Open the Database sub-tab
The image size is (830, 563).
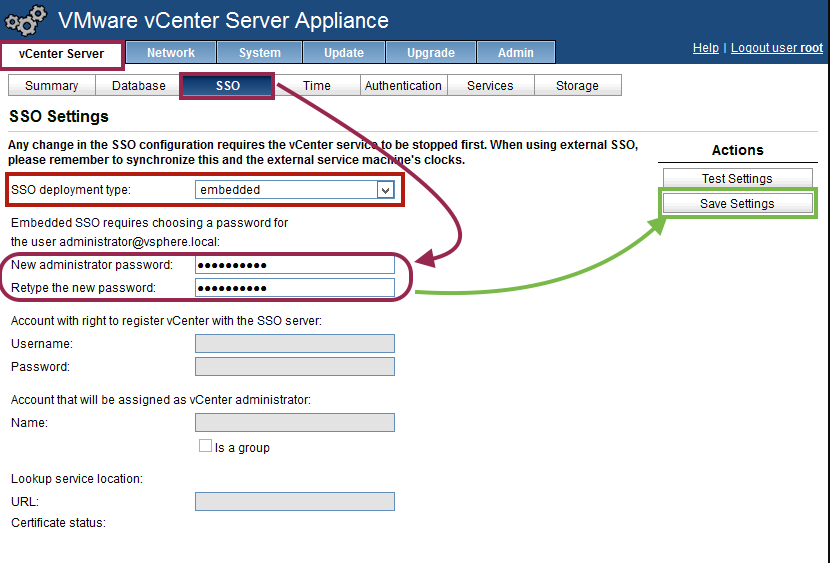[139, 86]
